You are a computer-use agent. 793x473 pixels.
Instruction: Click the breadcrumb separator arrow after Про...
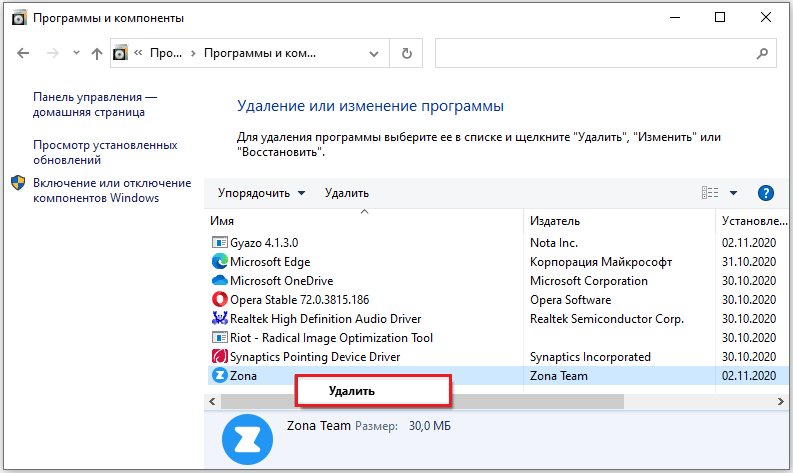pyautogui.click(x=193, y=53)
